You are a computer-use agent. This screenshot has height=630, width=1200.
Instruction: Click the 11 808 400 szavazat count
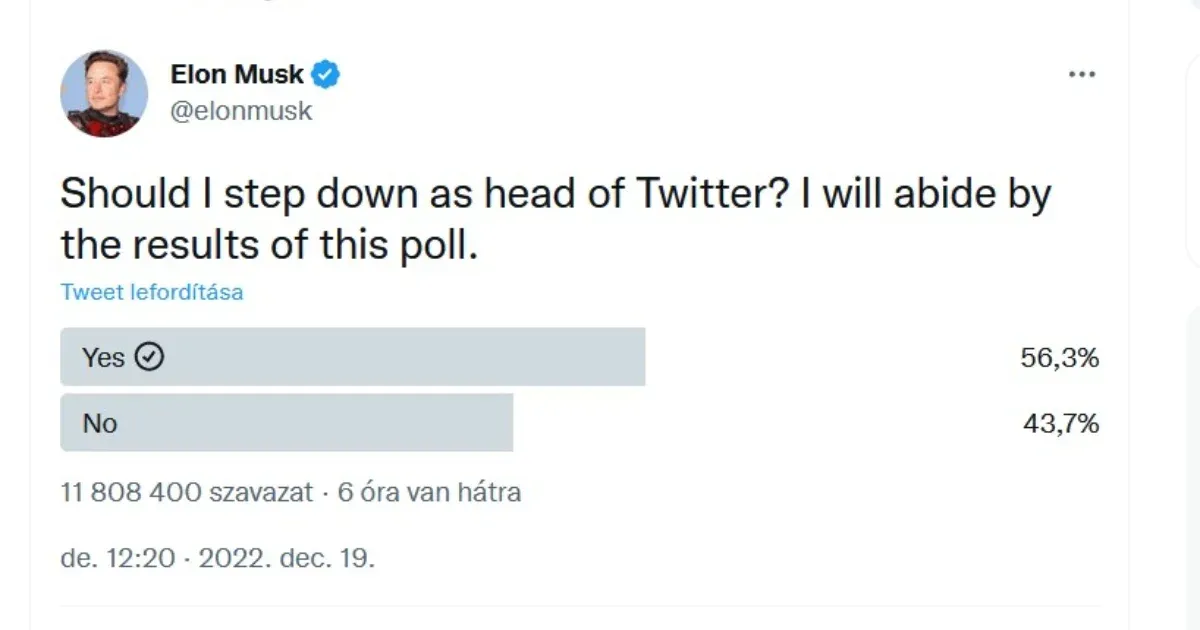(x=187, y=492)
